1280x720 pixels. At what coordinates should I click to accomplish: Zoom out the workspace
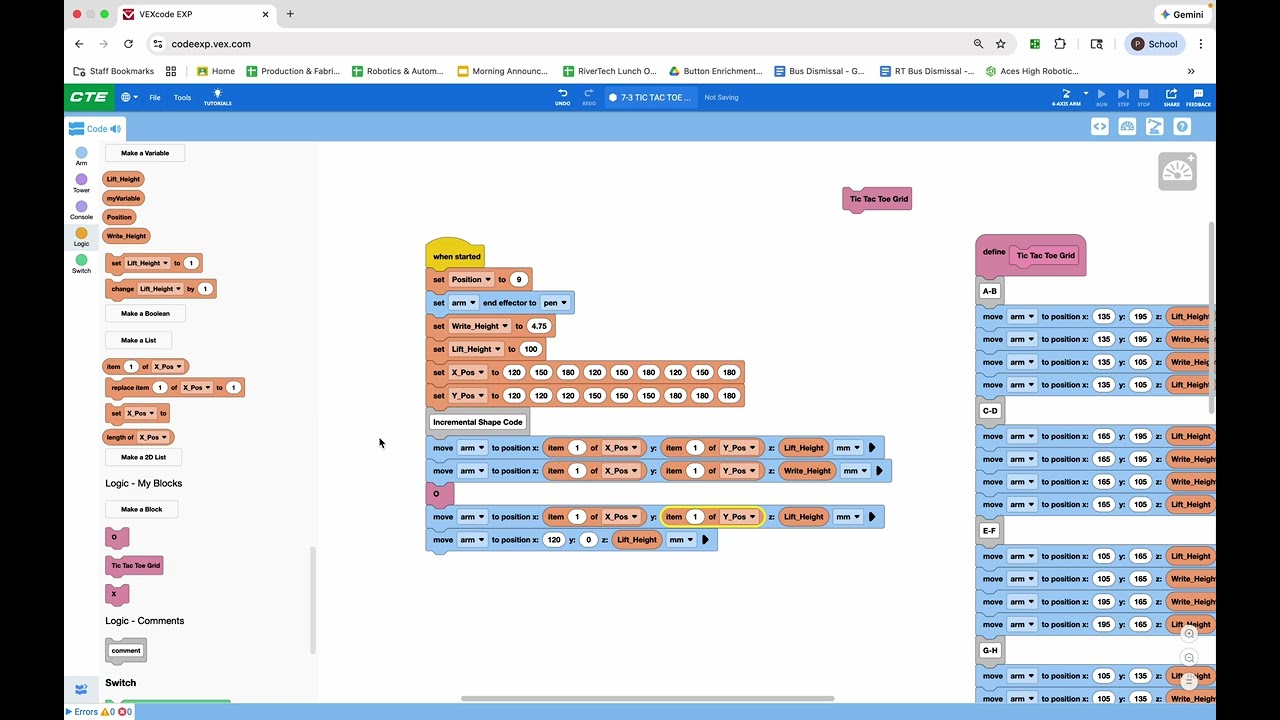[x=1189, y=658]
